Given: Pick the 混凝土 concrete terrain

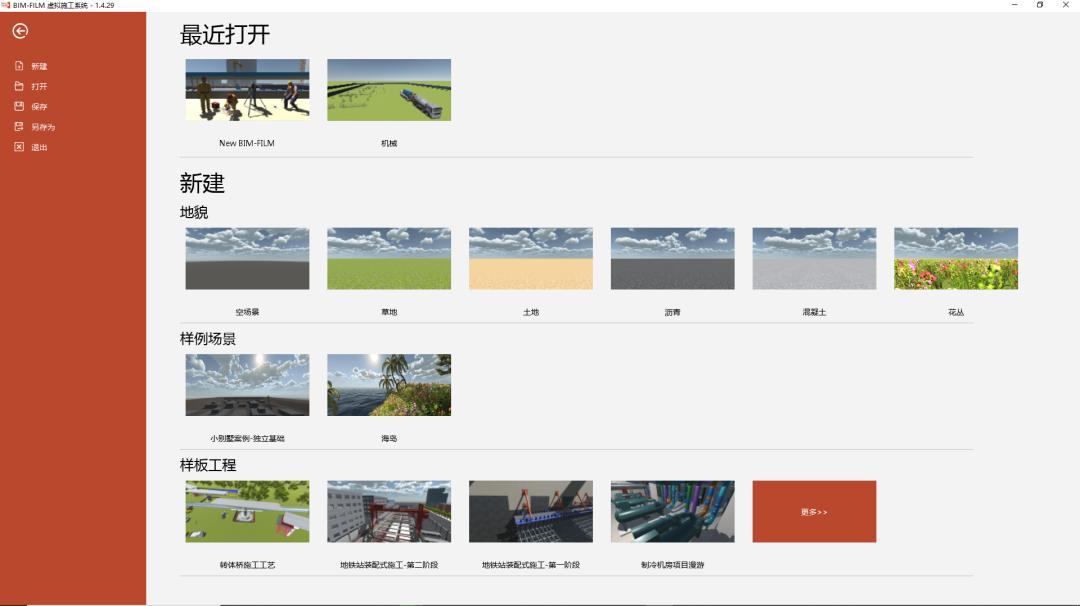Looking at the screenshot, I should click(813, 258).
